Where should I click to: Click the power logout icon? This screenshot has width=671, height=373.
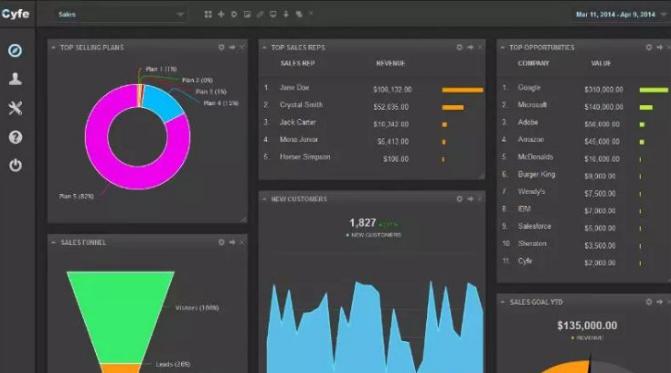(15, 165)
